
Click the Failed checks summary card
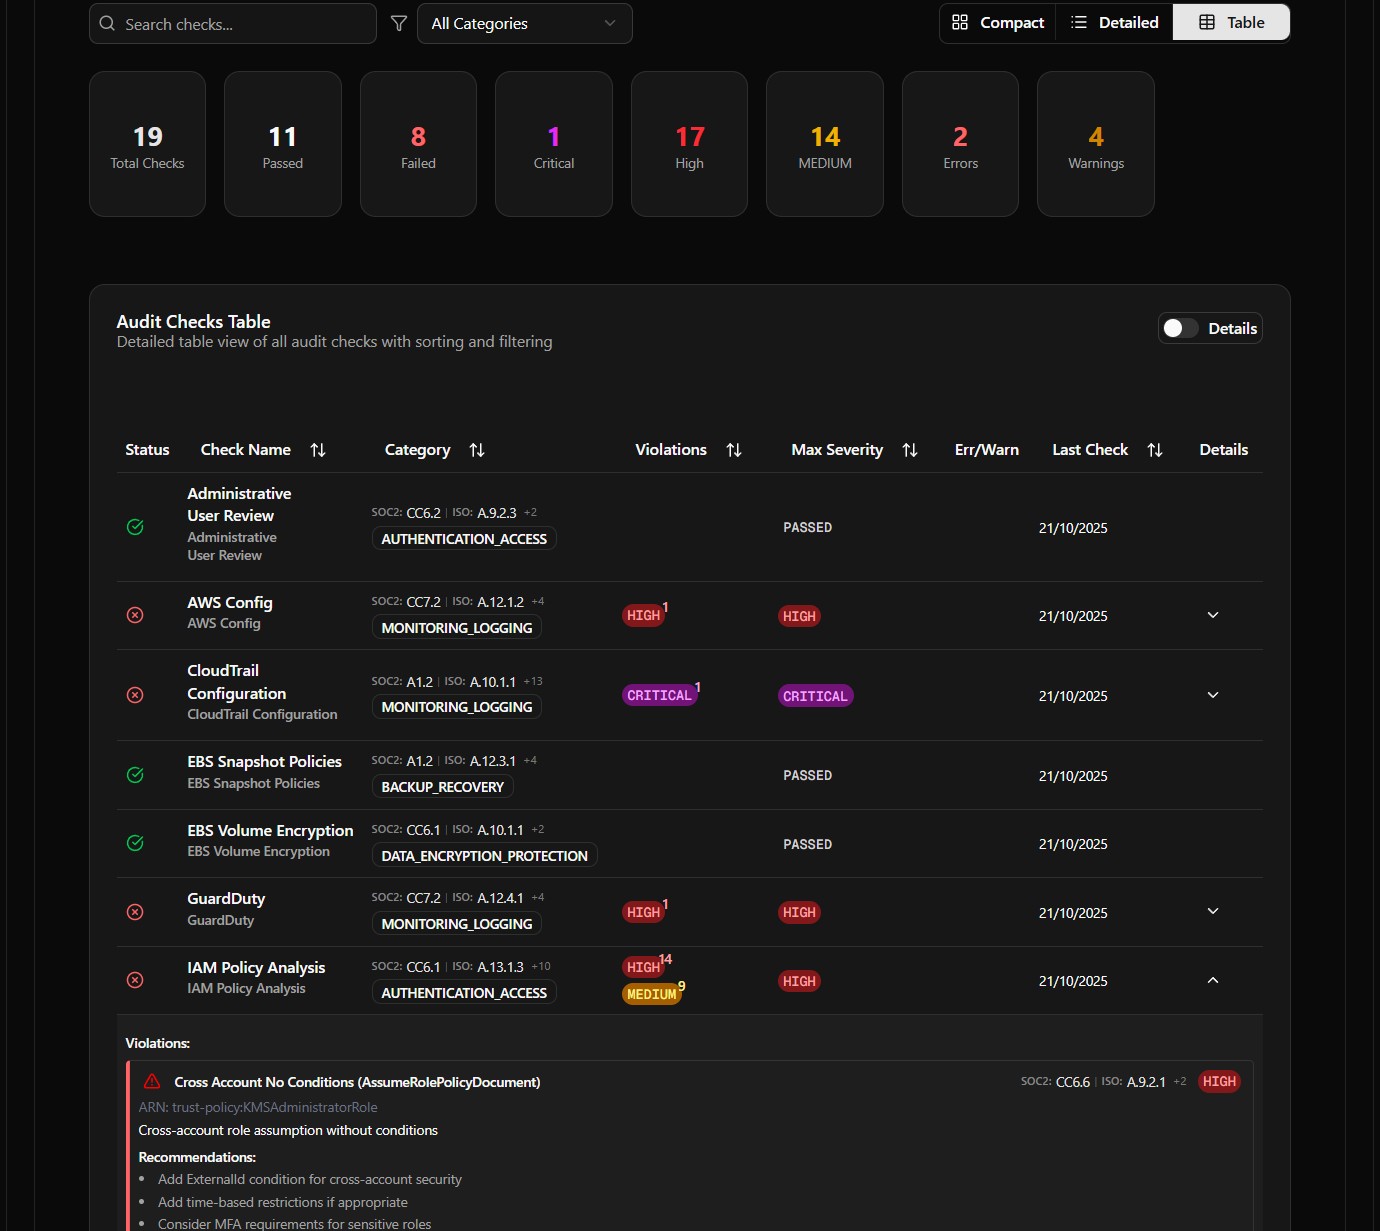[x=418, y=144]
